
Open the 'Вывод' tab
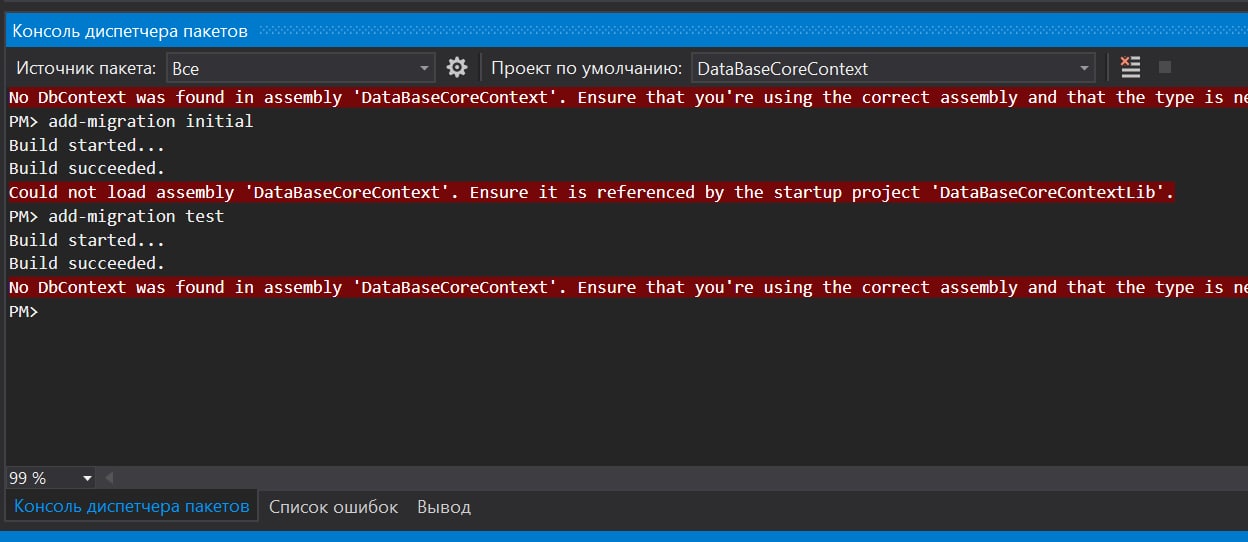[x=444, y=507]
